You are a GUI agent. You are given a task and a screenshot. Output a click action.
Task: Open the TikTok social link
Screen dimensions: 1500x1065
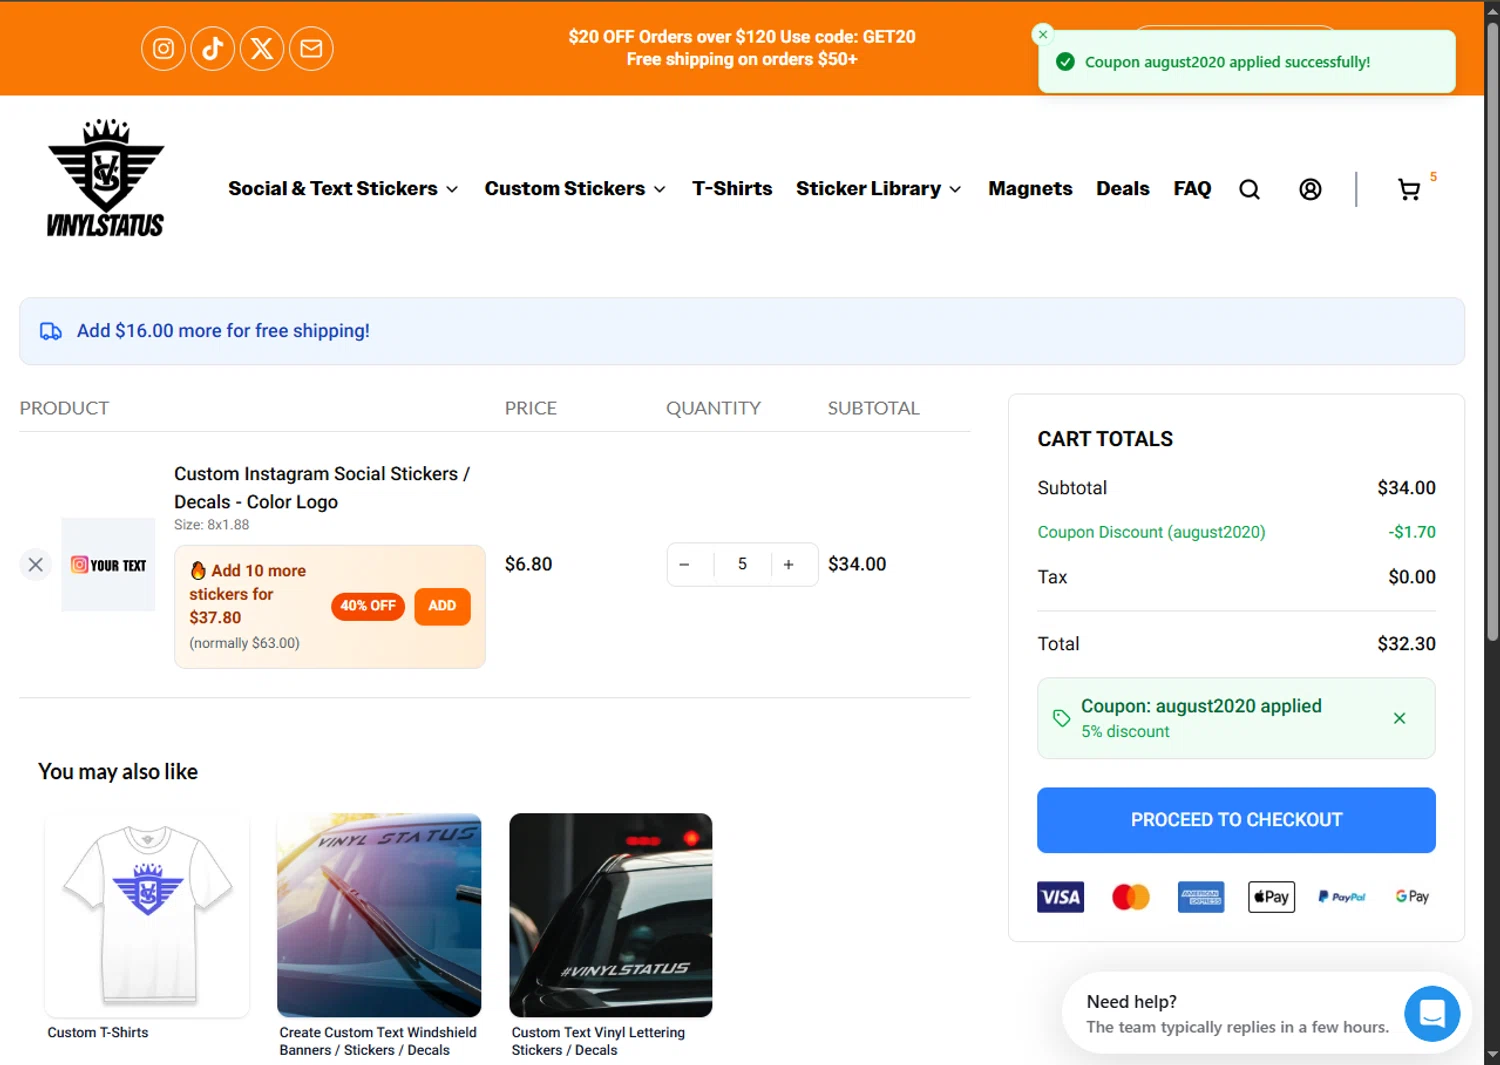(212, 48)
